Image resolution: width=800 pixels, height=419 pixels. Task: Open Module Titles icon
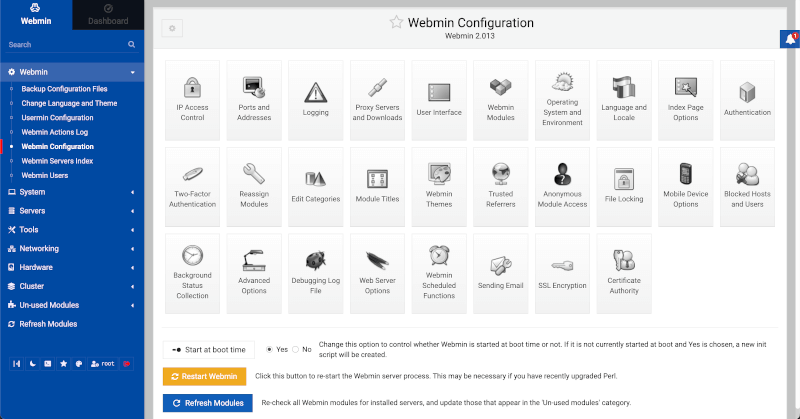pyautogui.click(x=378, y=187)
